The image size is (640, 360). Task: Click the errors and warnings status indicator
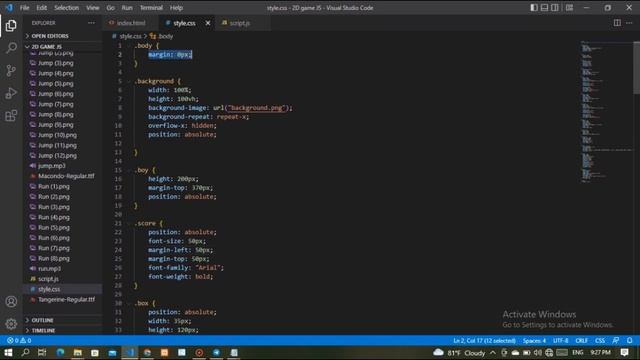click(x=19, y=340)
